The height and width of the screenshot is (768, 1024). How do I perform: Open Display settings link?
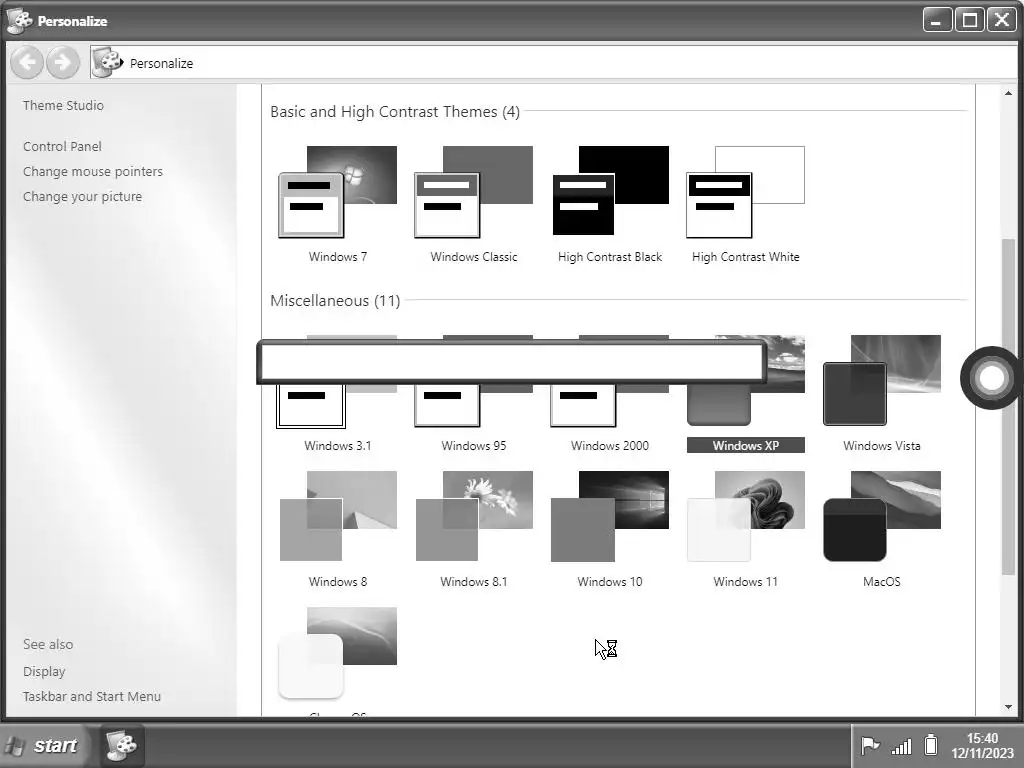pos(44,671)
